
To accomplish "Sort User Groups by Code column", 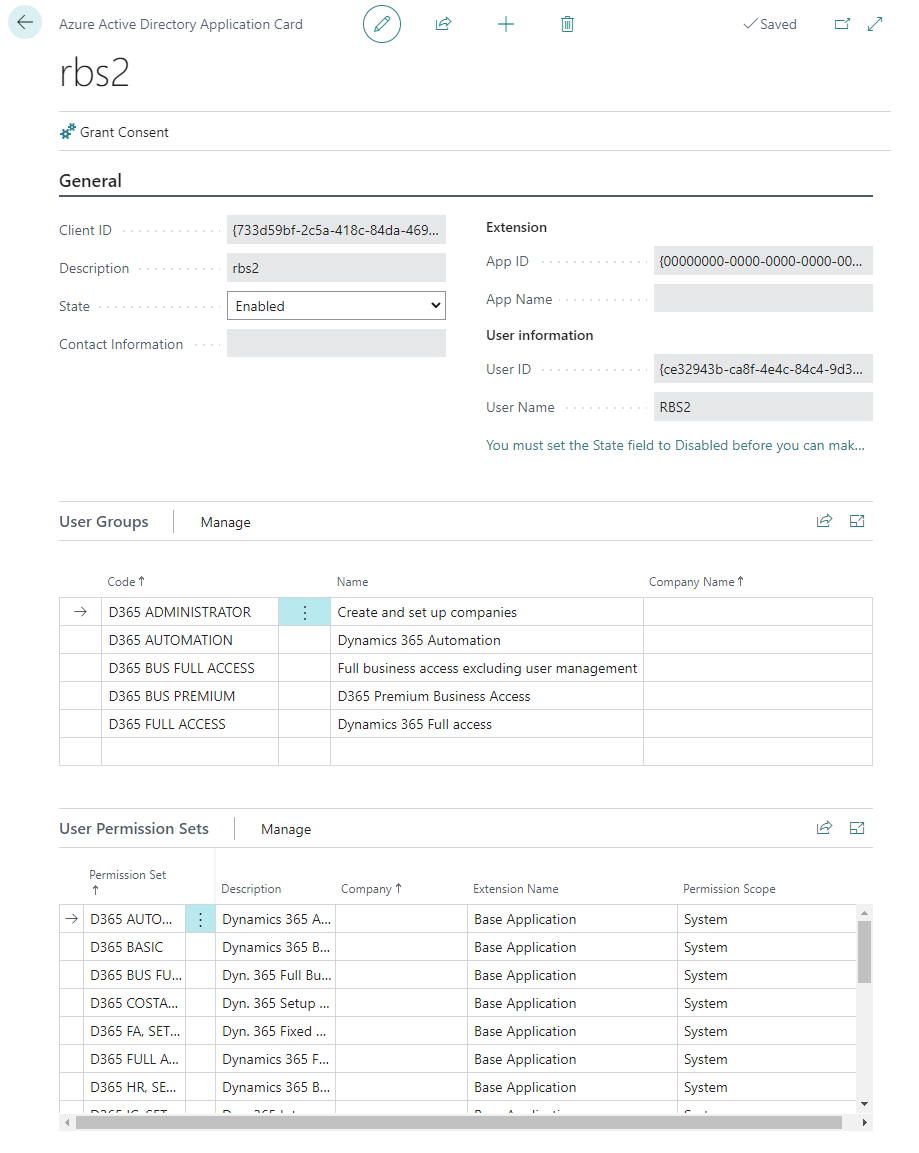I will [126, 582].
